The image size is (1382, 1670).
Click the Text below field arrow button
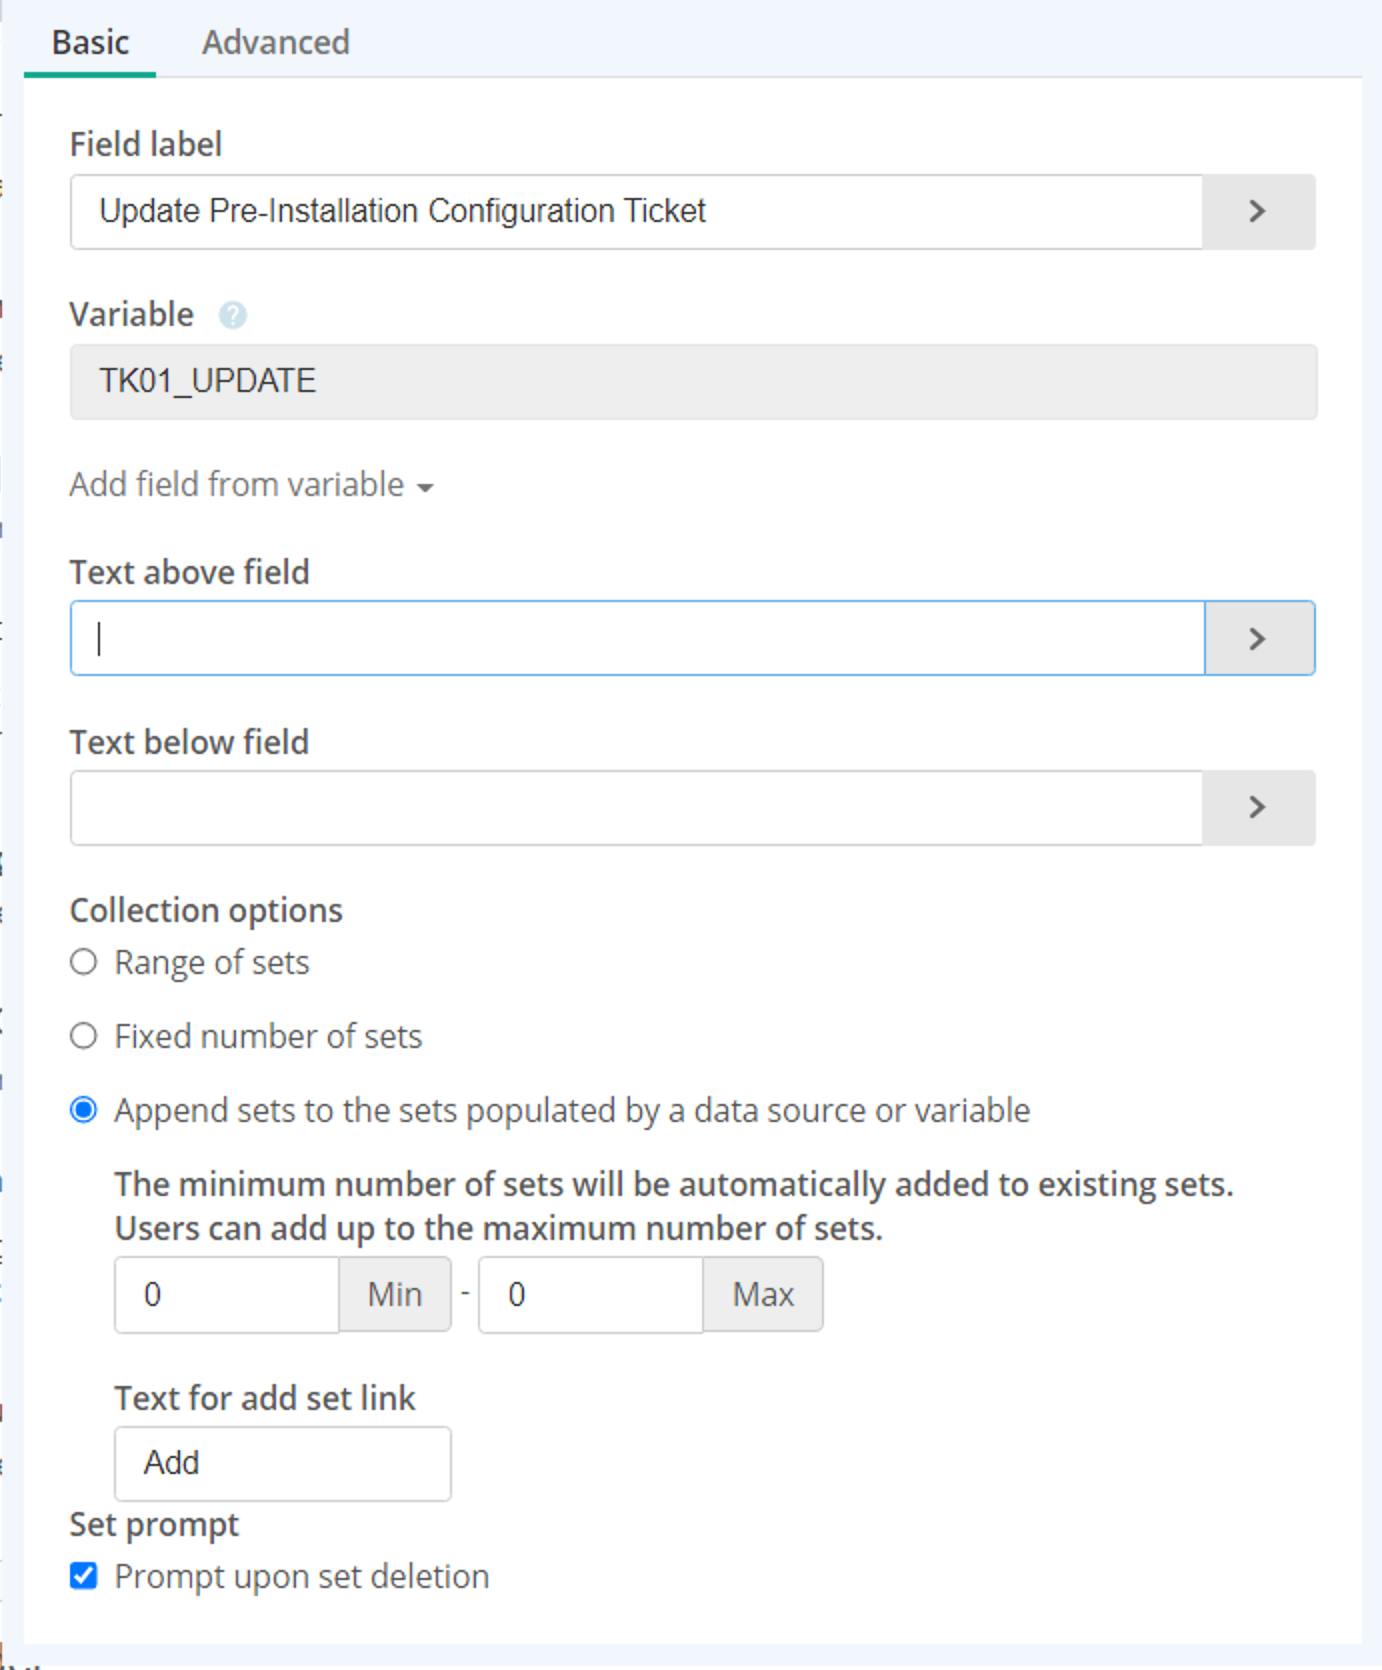click(1258, 808)
